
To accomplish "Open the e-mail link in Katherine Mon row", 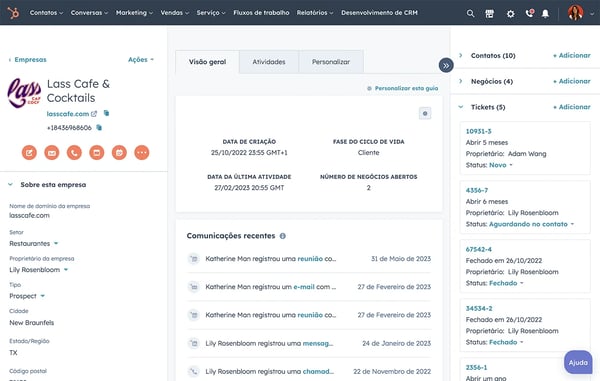I will click(304, 287).
